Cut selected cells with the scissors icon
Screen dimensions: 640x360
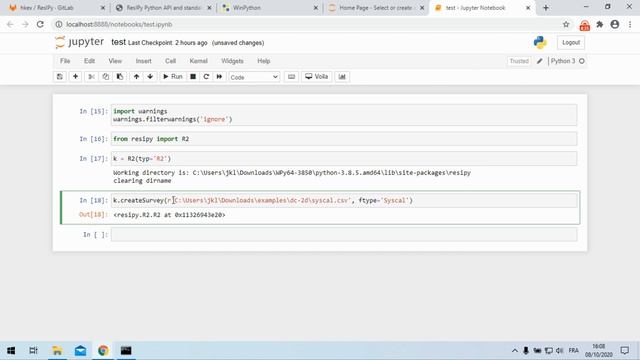pos(91,77)
